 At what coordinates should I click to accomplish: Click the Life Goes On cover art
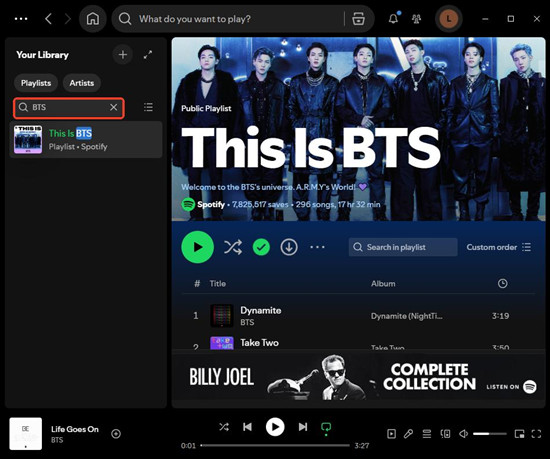(x=26, y=434)
